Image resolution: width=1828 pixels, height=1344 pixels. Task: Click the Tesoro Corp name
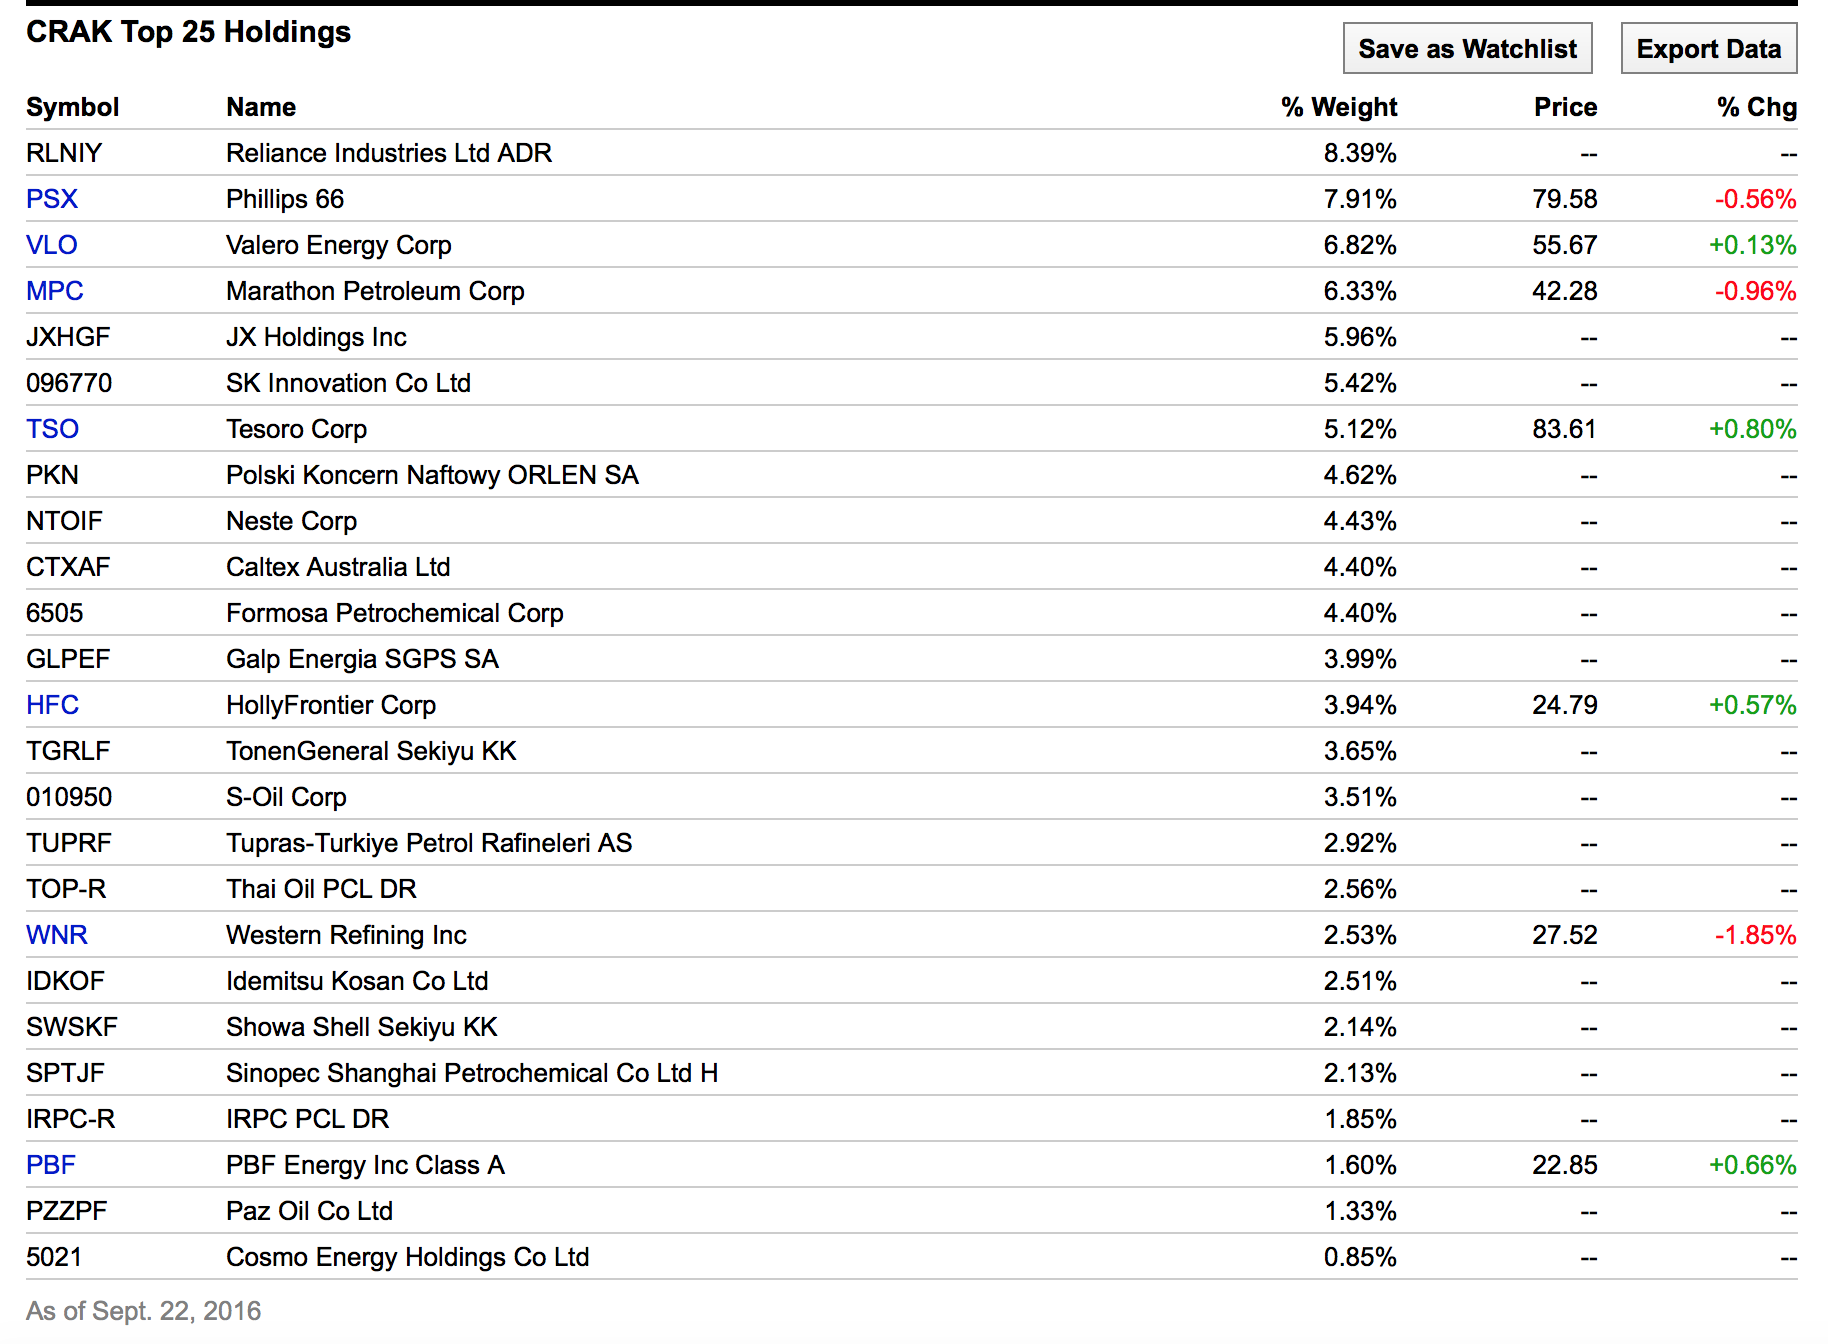[296, 429]
